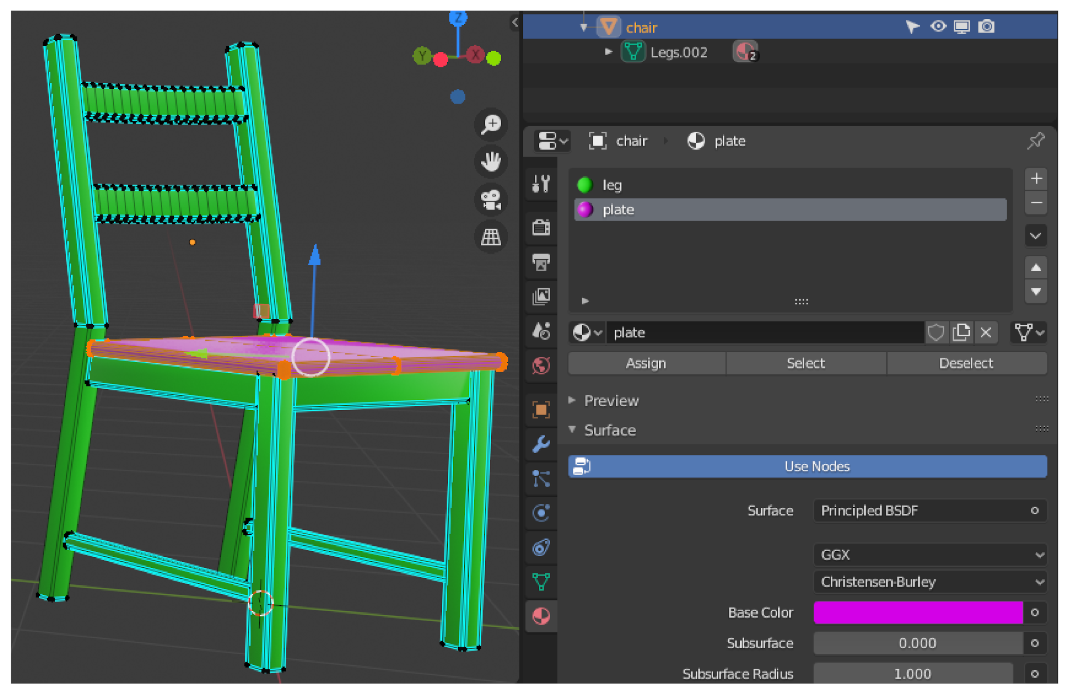1071x693 pixels.
Task: Hide chair in viewport via the eye icon
Action: (938, 27)
